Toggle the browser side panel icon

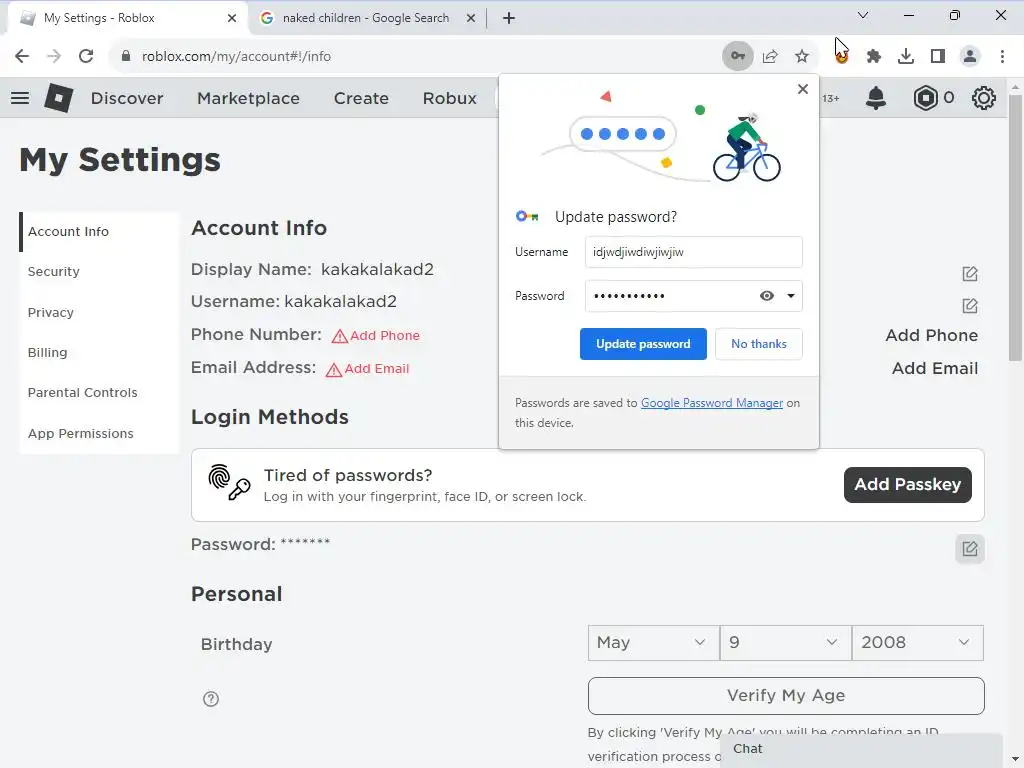(x=938, y=56)
